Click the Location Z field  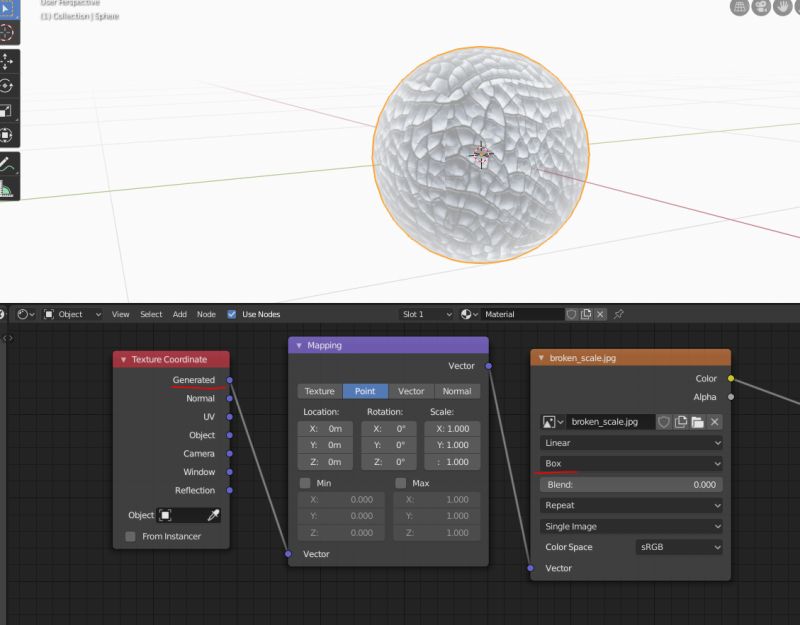tap(325, 462)
